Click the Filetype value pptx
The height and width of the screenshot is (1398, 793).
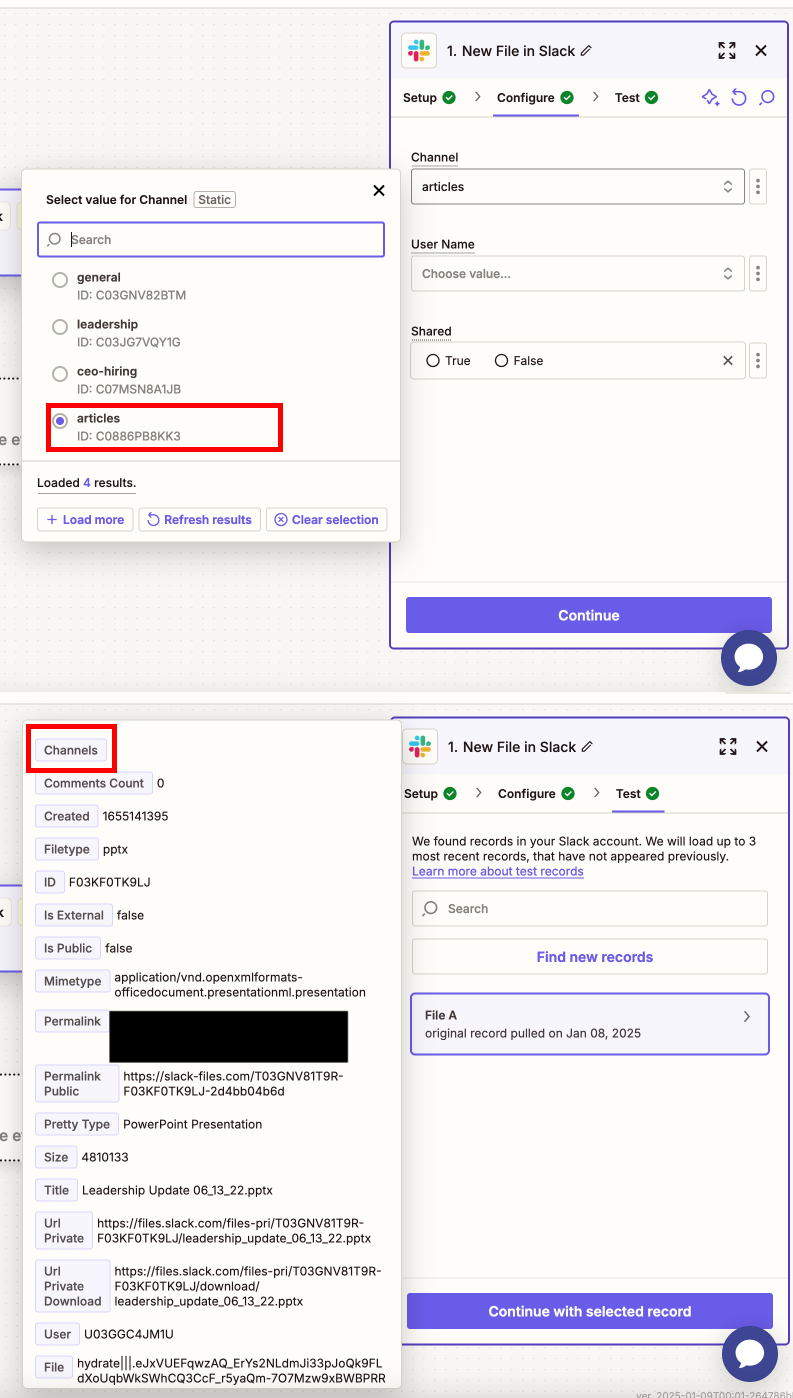coord(115,849)
